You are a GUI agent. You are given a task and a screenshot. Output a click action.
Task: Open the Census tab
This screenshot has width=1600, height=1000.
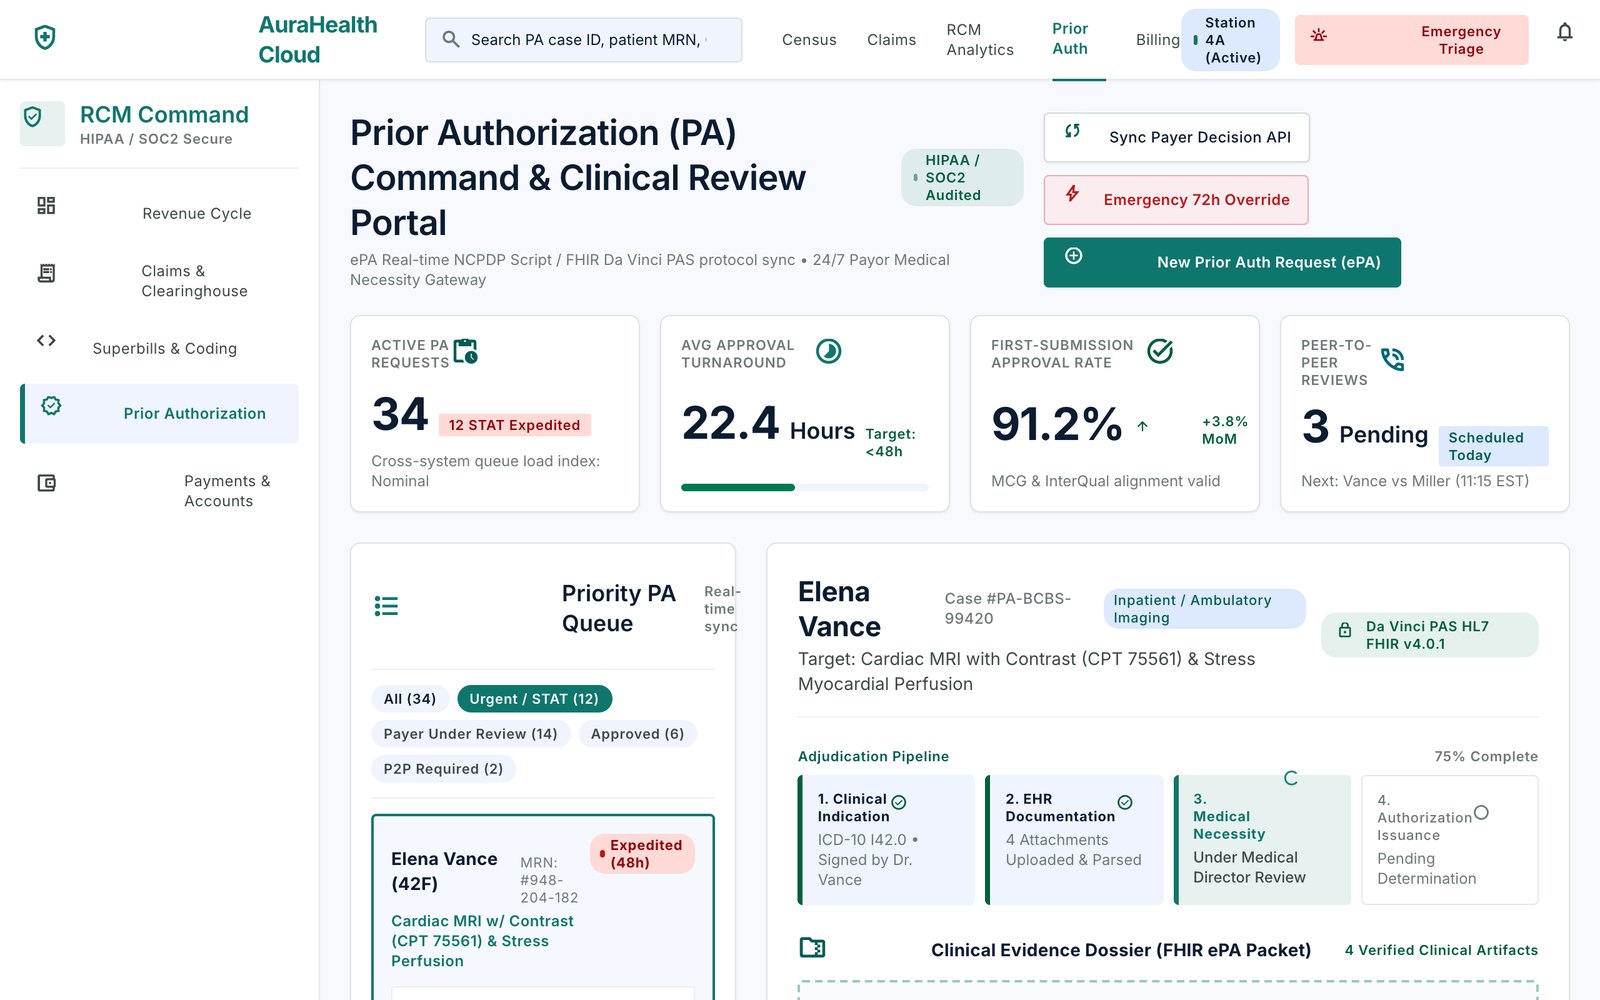tap(809, 40)
